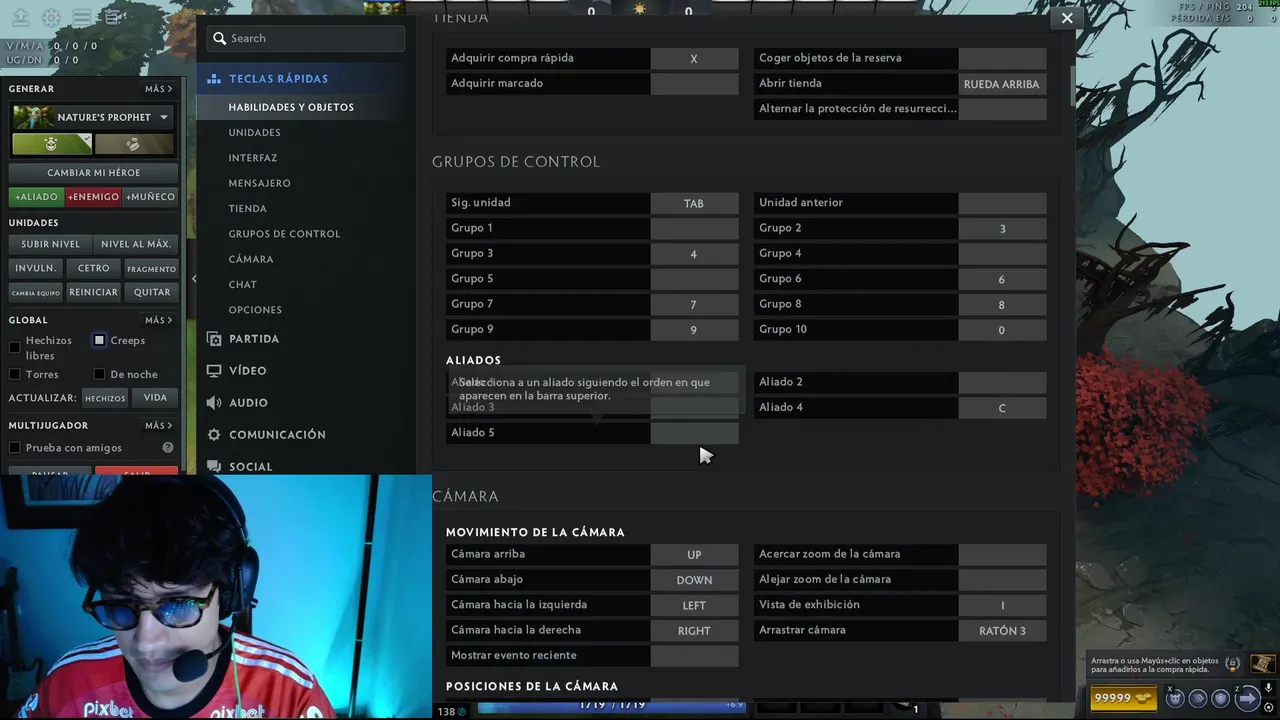Enable the Torres checkbox

click(x=14, y=374)
